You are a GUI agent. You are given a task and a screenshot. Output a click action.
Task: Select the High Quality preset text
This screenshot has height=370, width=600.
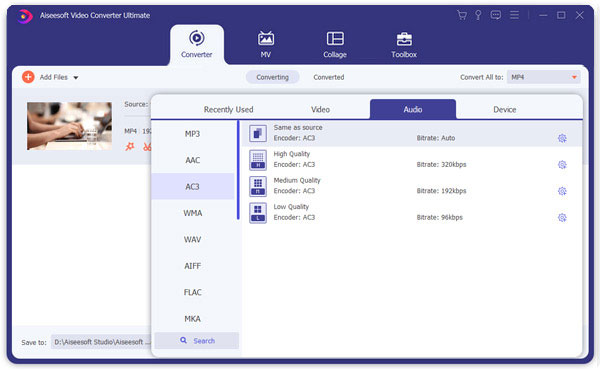pos(292,154)
